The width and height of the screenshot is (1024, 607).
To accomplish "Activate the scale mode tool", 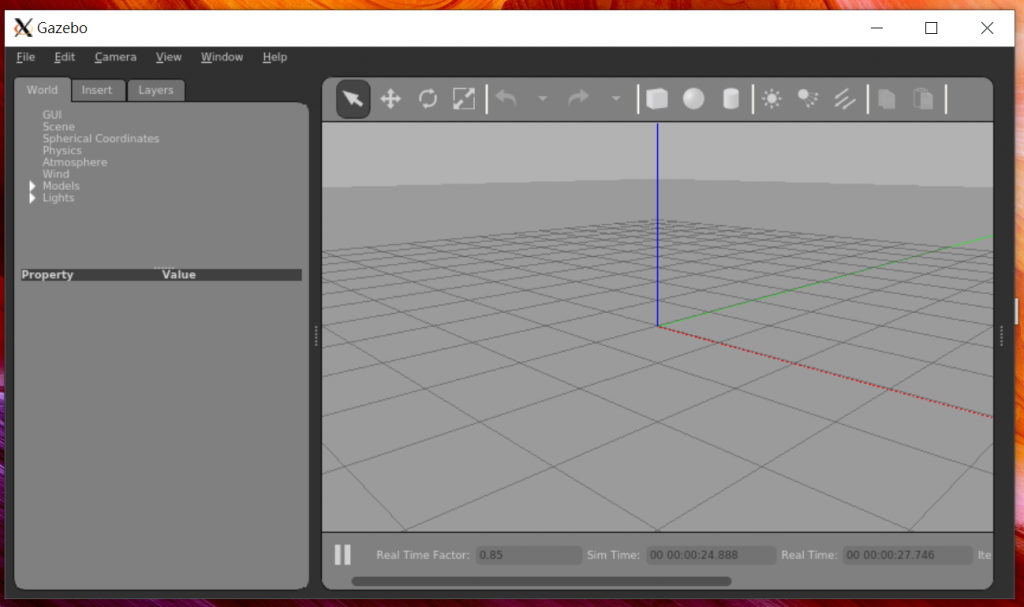I will (464, 99).
